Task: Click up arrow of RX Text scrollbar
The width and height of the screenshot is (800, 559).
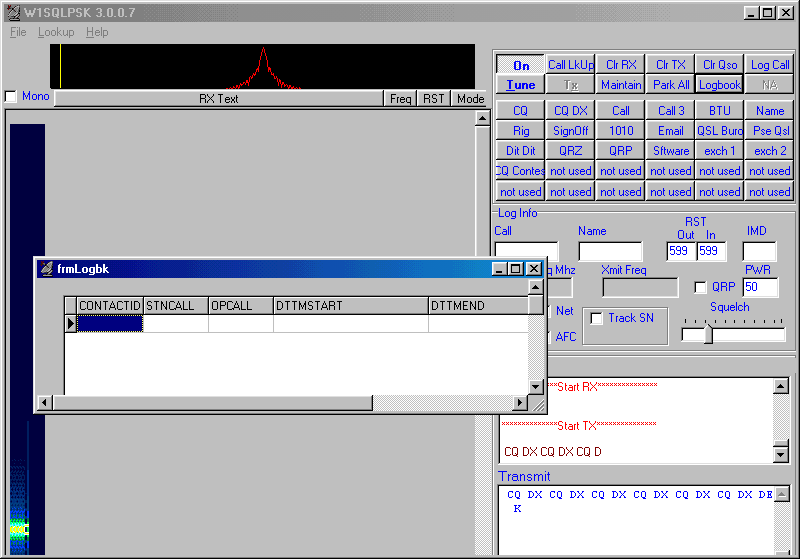Action: pyautogui.click(x=482, y=118)
